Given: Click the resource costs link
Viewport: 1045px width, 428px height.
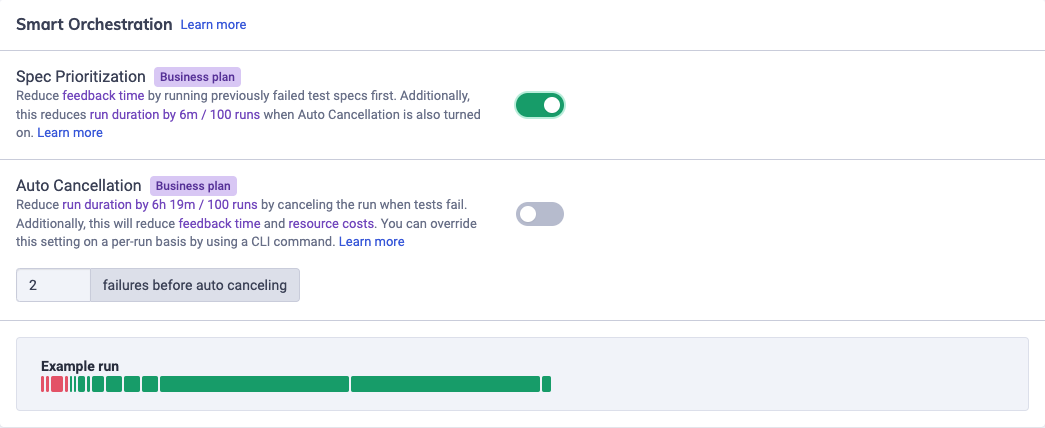Looking at the screenshot, I should point(338,223).
